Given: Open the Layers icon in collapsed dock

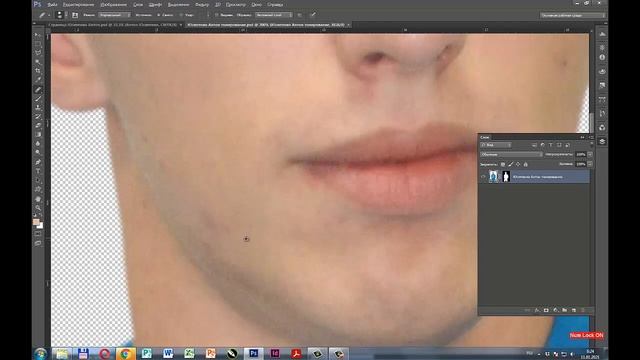Looking at the screenshot, I should click(x=602, y=141).
